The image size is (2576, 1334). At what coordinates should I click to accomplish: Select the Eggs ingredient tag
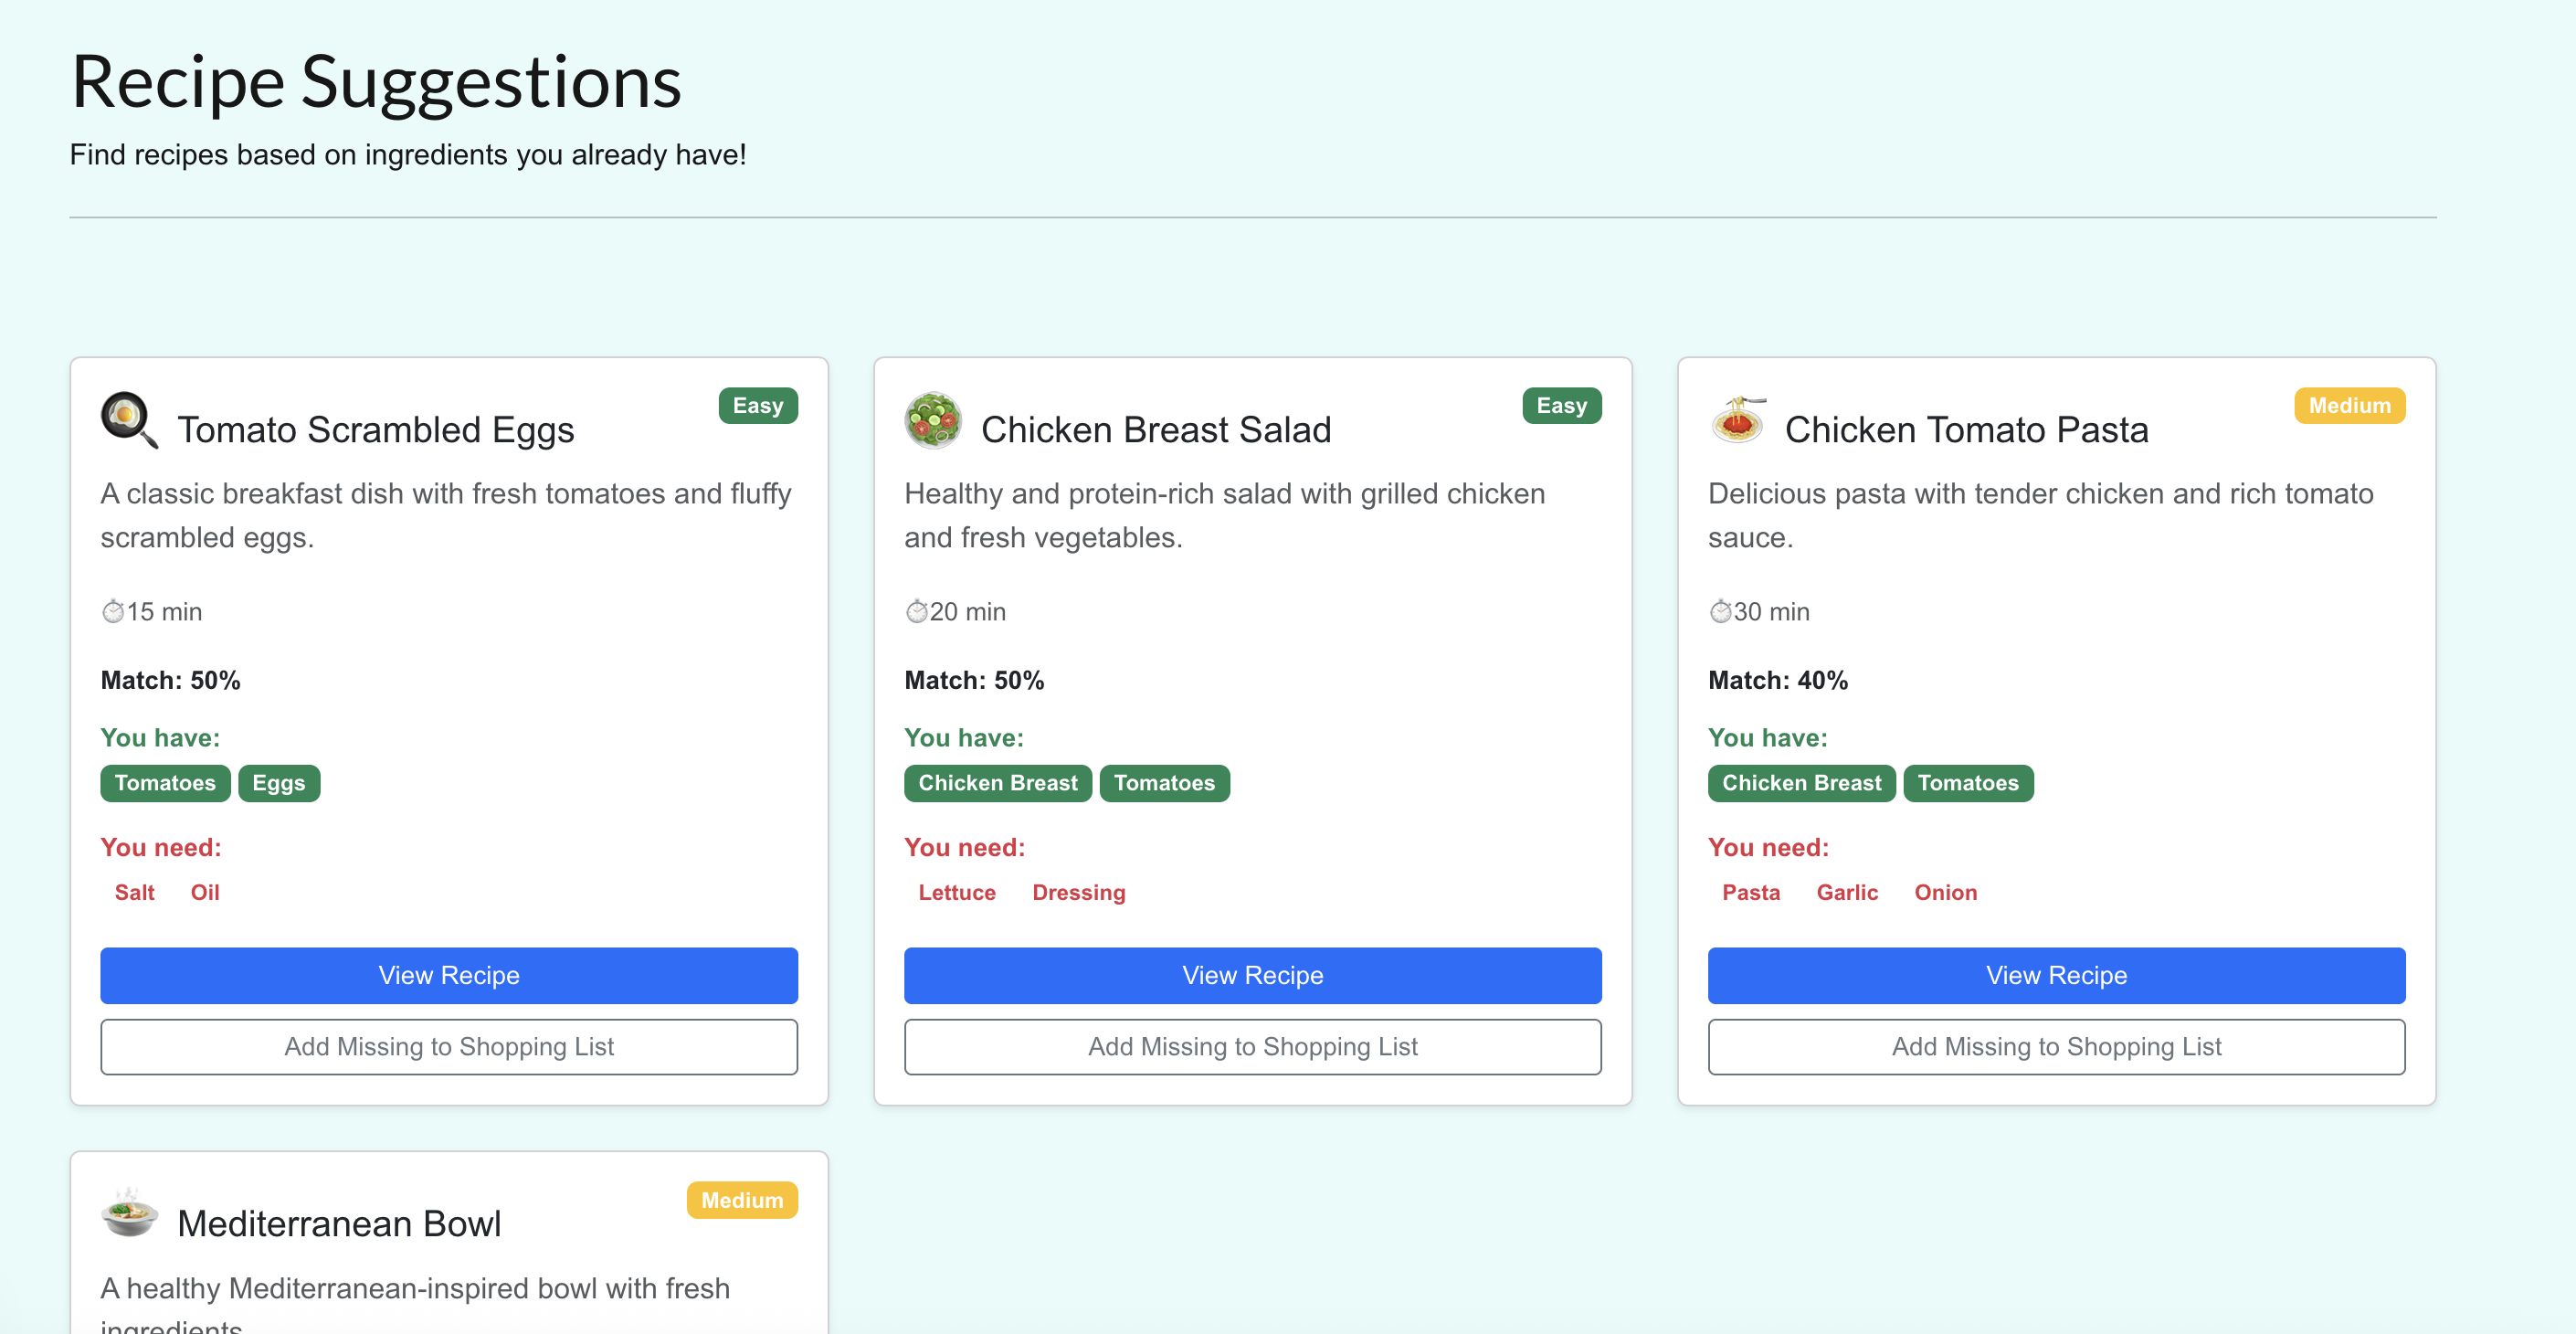(278, 783)
